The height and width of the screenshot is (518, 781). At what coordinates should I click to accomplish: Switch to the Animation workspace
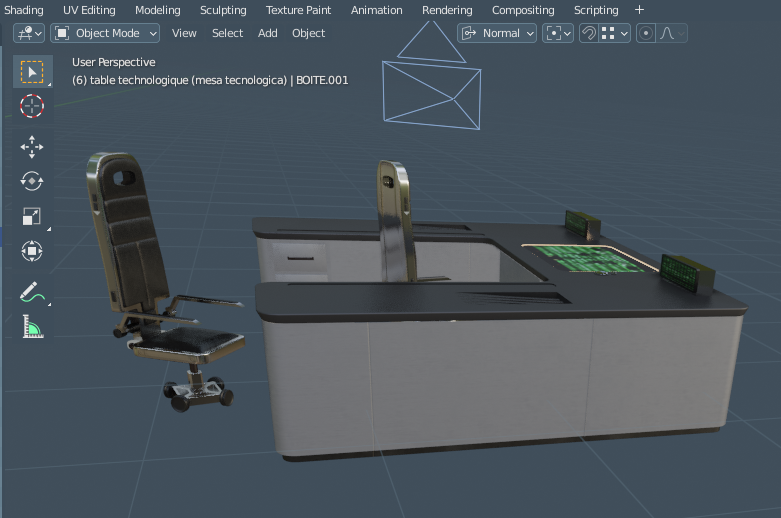click(377, 10)
